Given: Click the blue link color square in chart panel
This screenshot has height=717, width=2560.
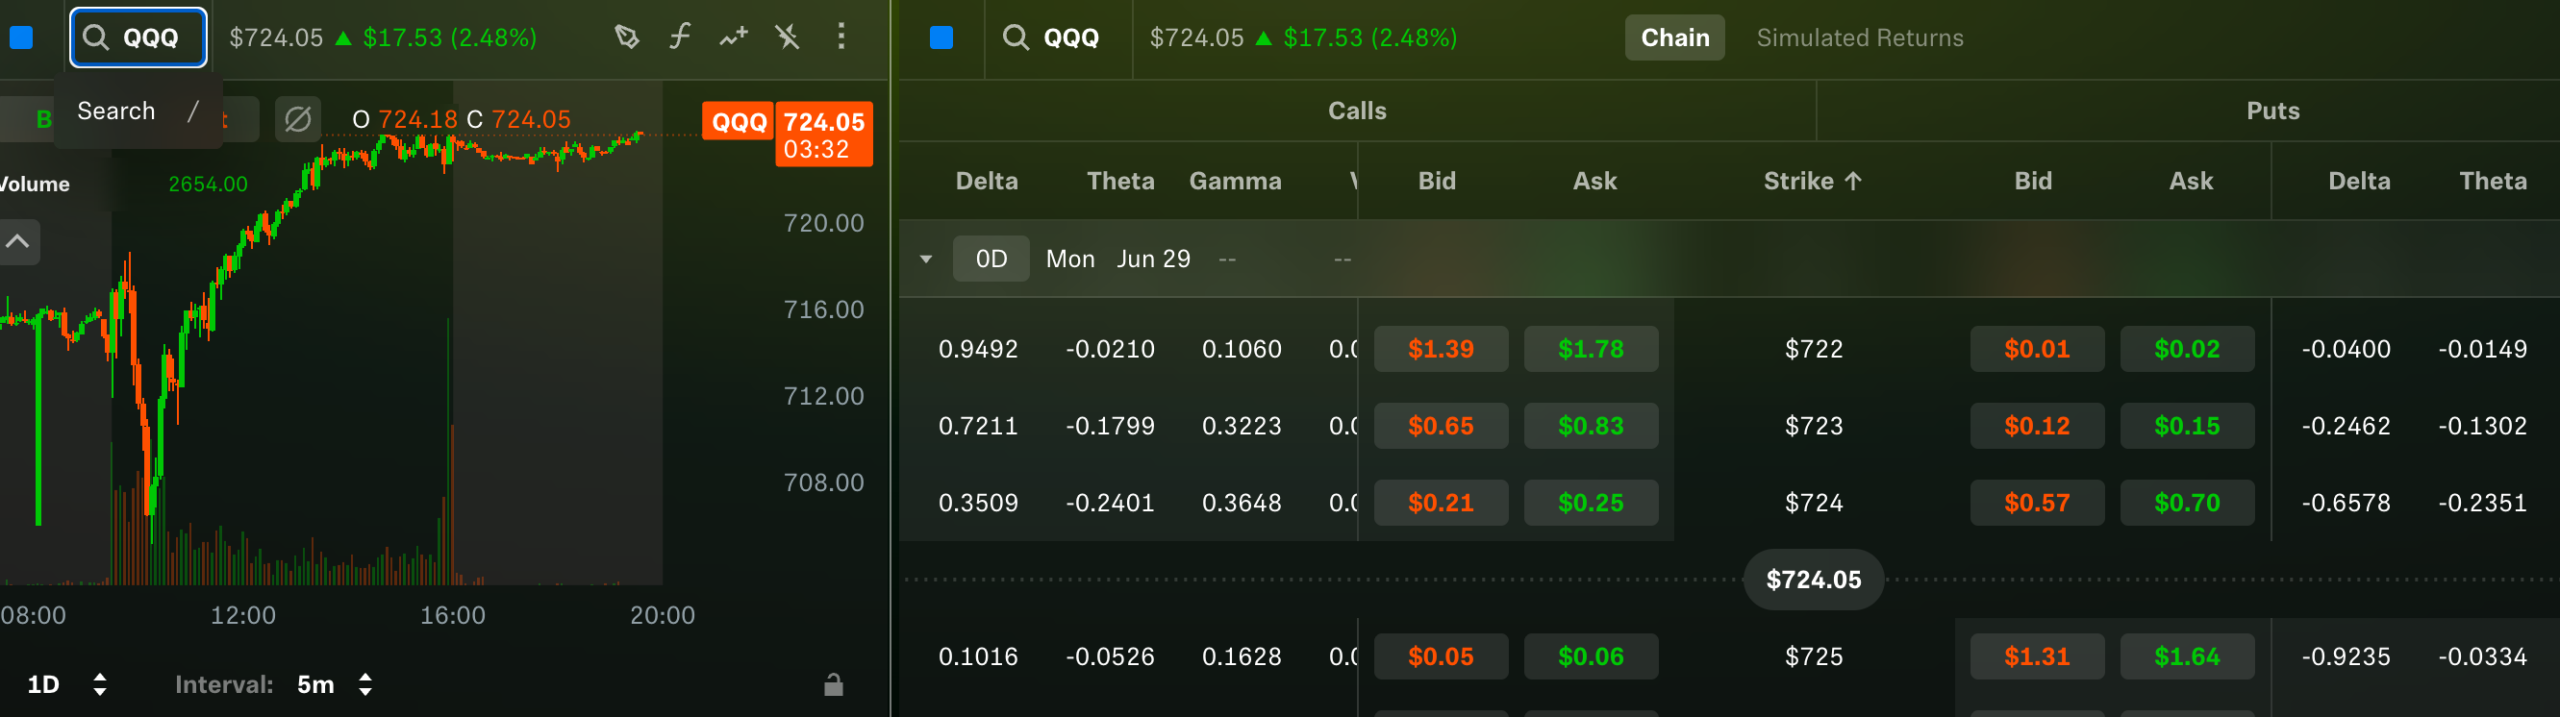Looking at the screenshot, I should pos(21,38).
